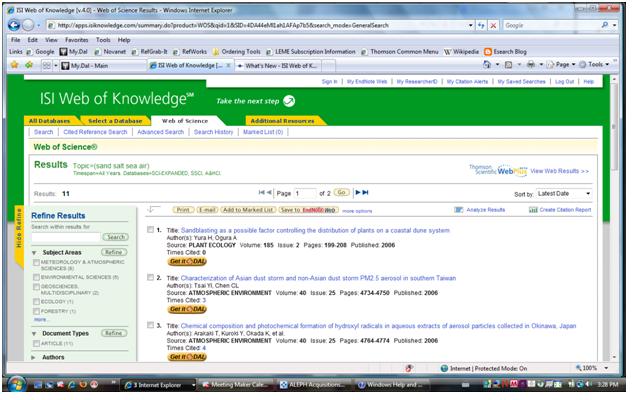Viewport: 640px width, 400px height.
Task: Open the Advanced Search link
Action: pyautogui.click(x=160, y=132)
